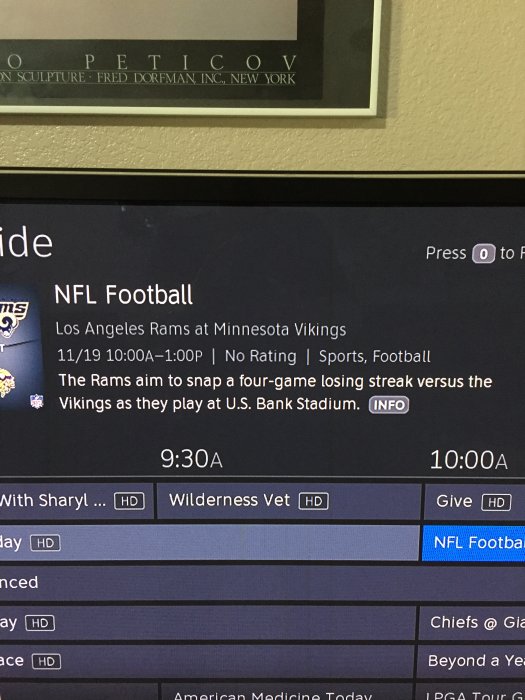Screen dimensions: 525x700
Task: Select the row with text ending 'nced'
Action: tap(262, 583)
